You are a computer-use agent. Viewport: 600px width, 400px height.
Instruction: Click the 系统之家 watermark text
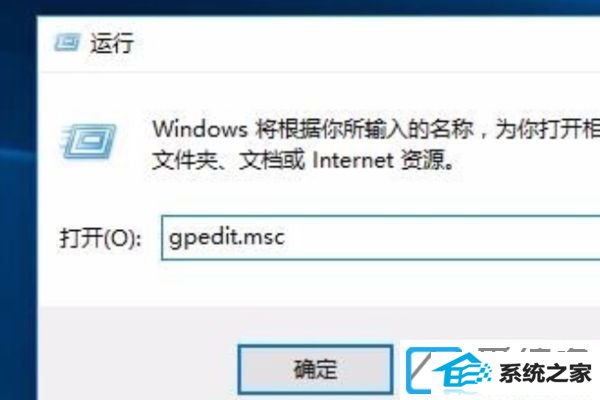point(546,373)
